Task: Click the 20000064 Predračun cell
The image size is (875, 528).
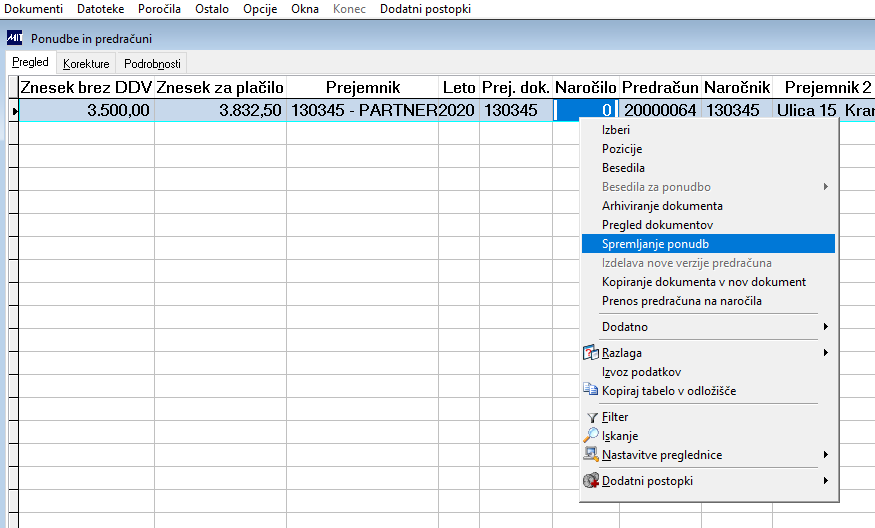Action: [660, 111]
